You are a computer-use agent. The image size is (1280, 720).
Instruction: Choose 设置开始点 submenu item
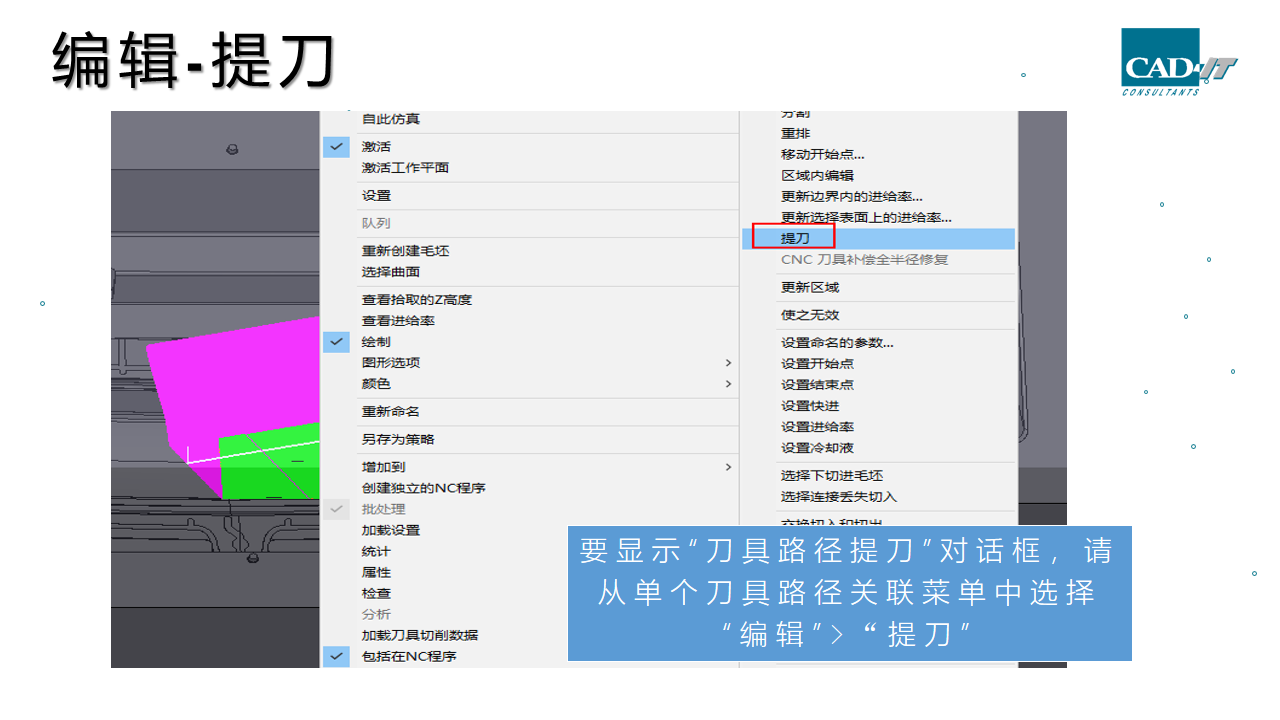(817, 364)
